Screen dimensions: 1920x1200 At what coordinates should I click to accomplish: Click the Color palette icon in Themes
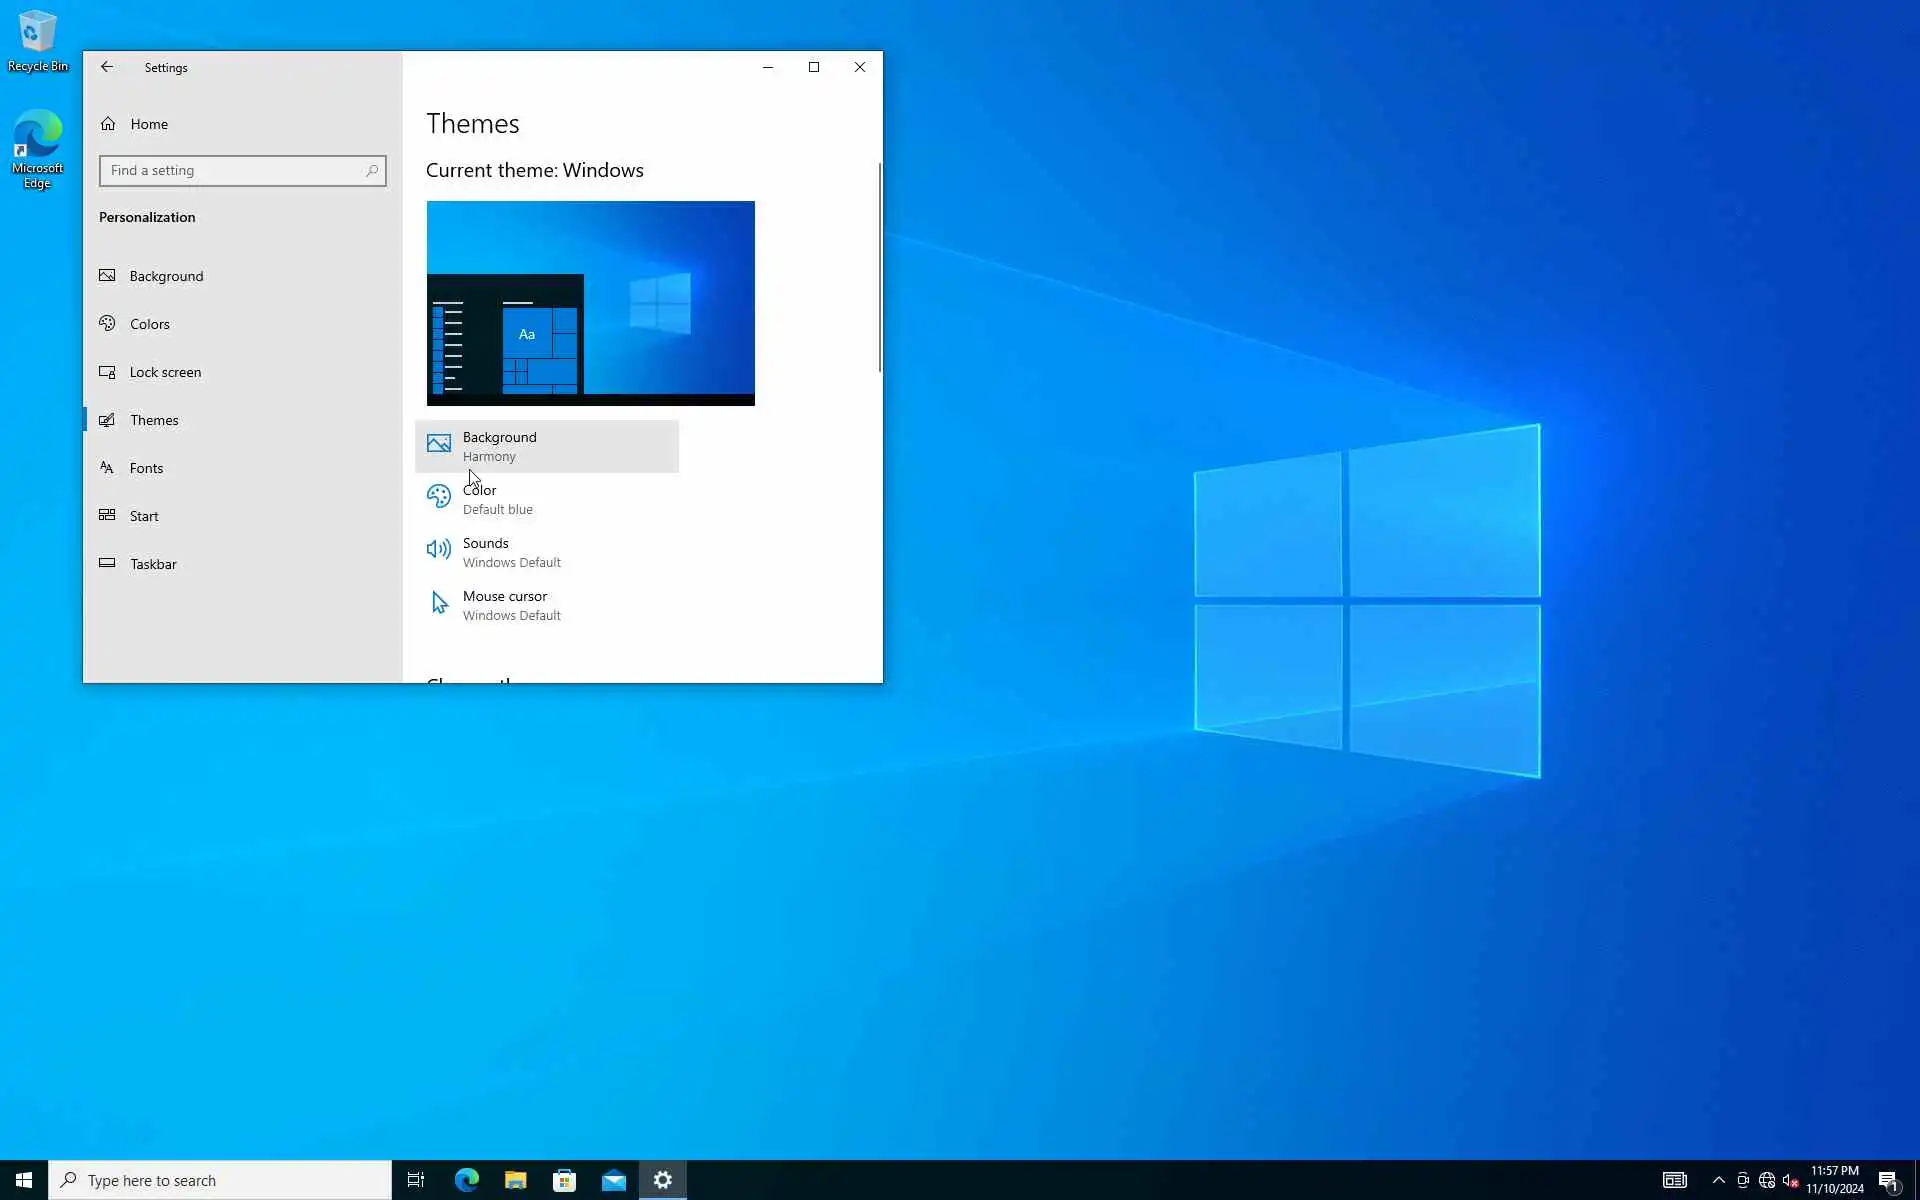pos(438,497)
